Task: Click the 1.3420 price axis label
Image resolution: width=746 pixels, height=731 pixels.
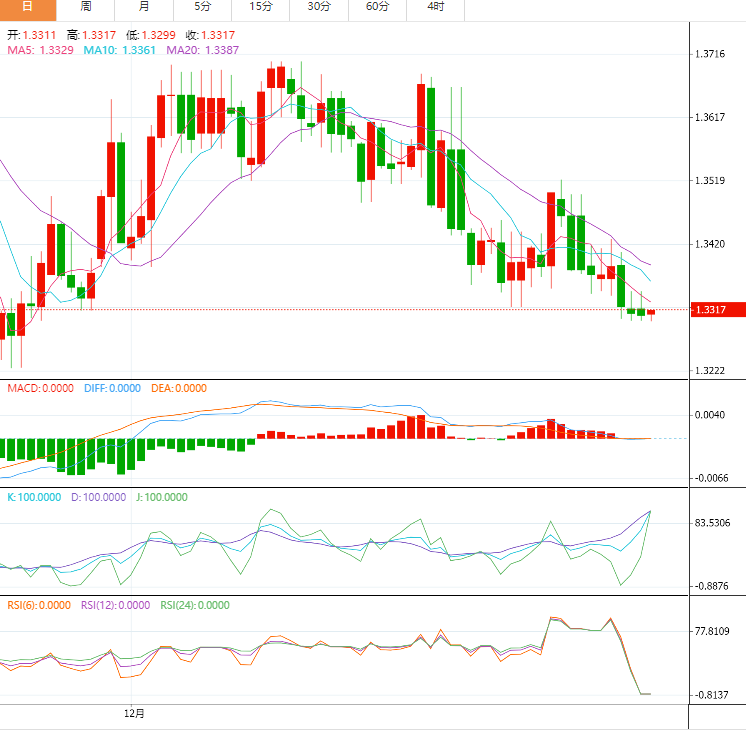Action: (x=710, y=244)
